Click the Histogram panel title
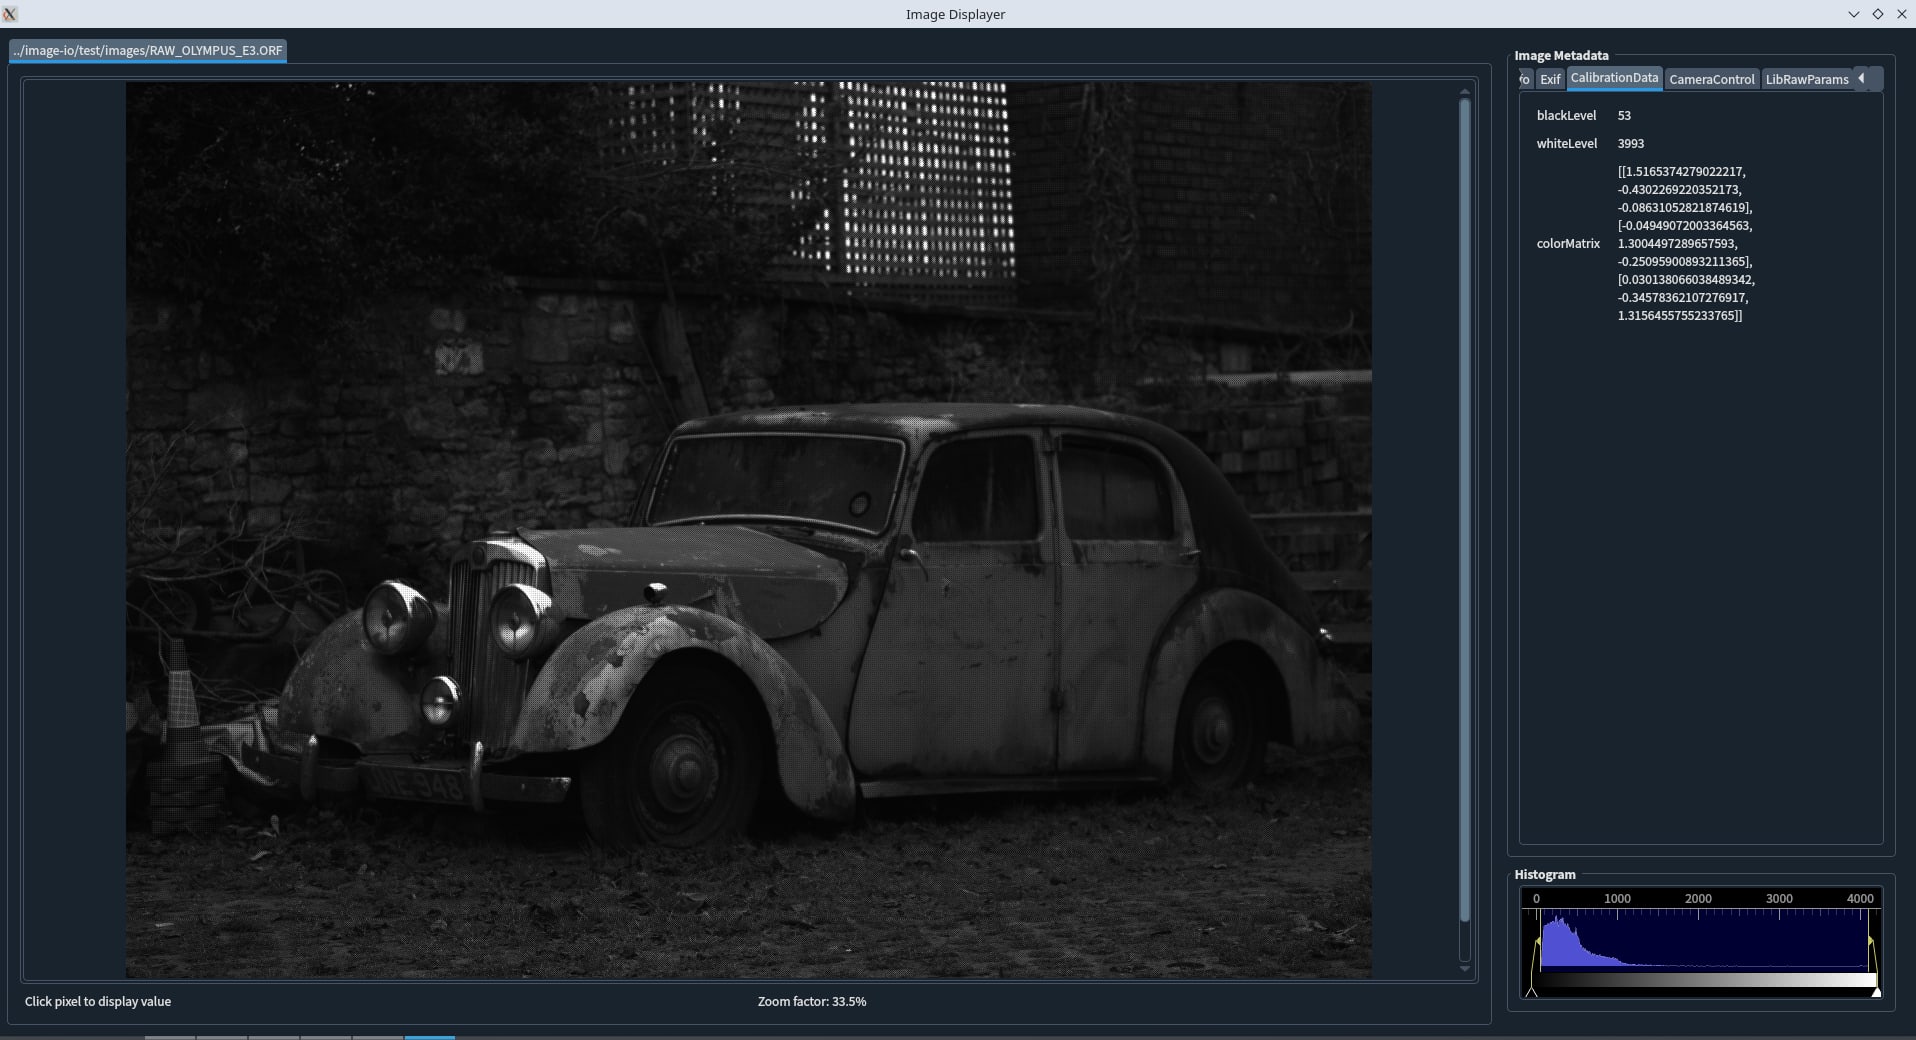 point(1544,875)
